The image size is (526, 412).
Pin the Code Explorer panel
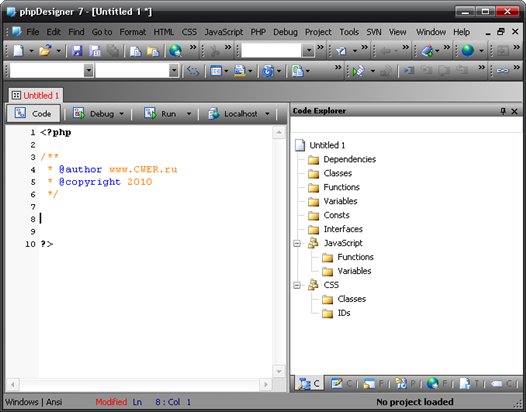503,111
